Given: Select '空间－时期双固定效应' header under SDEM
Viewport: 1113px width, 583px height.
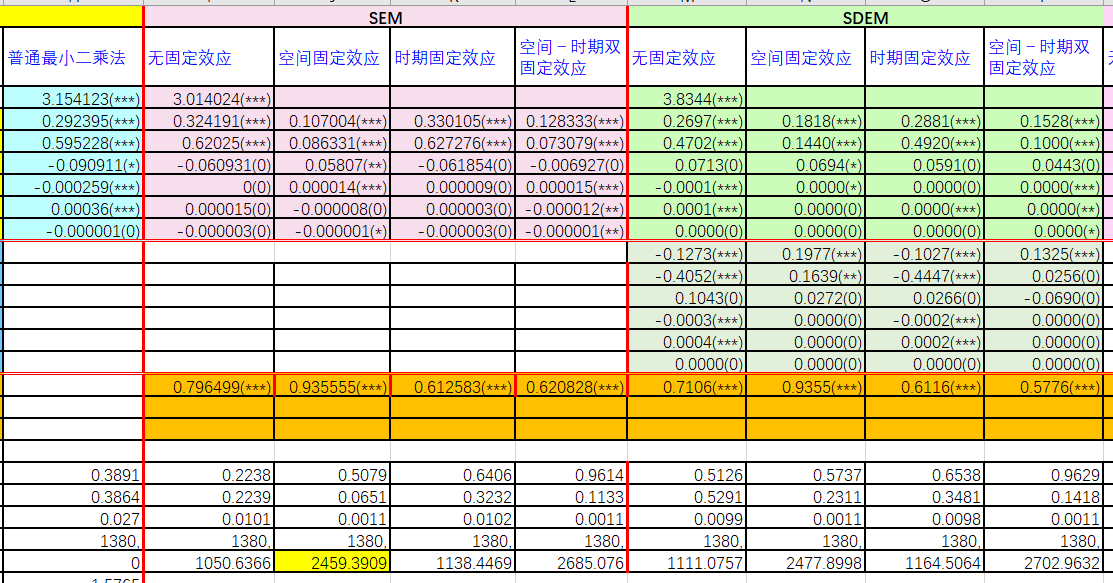Looking at the screenshot, I should [1043, 58].
